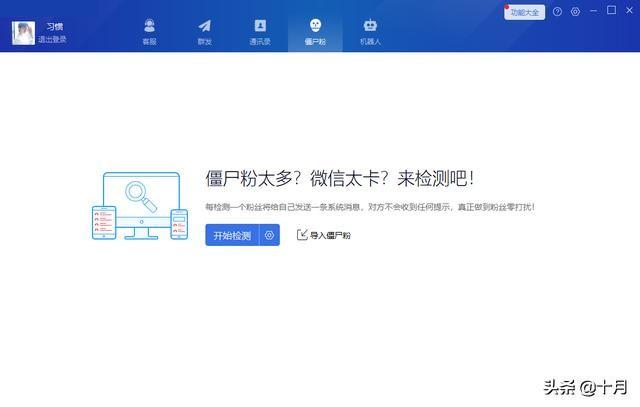The width and height of the screenshot is (640, 407).
Task: Click the user avatar thumbnail
Action: click(23, 33)
